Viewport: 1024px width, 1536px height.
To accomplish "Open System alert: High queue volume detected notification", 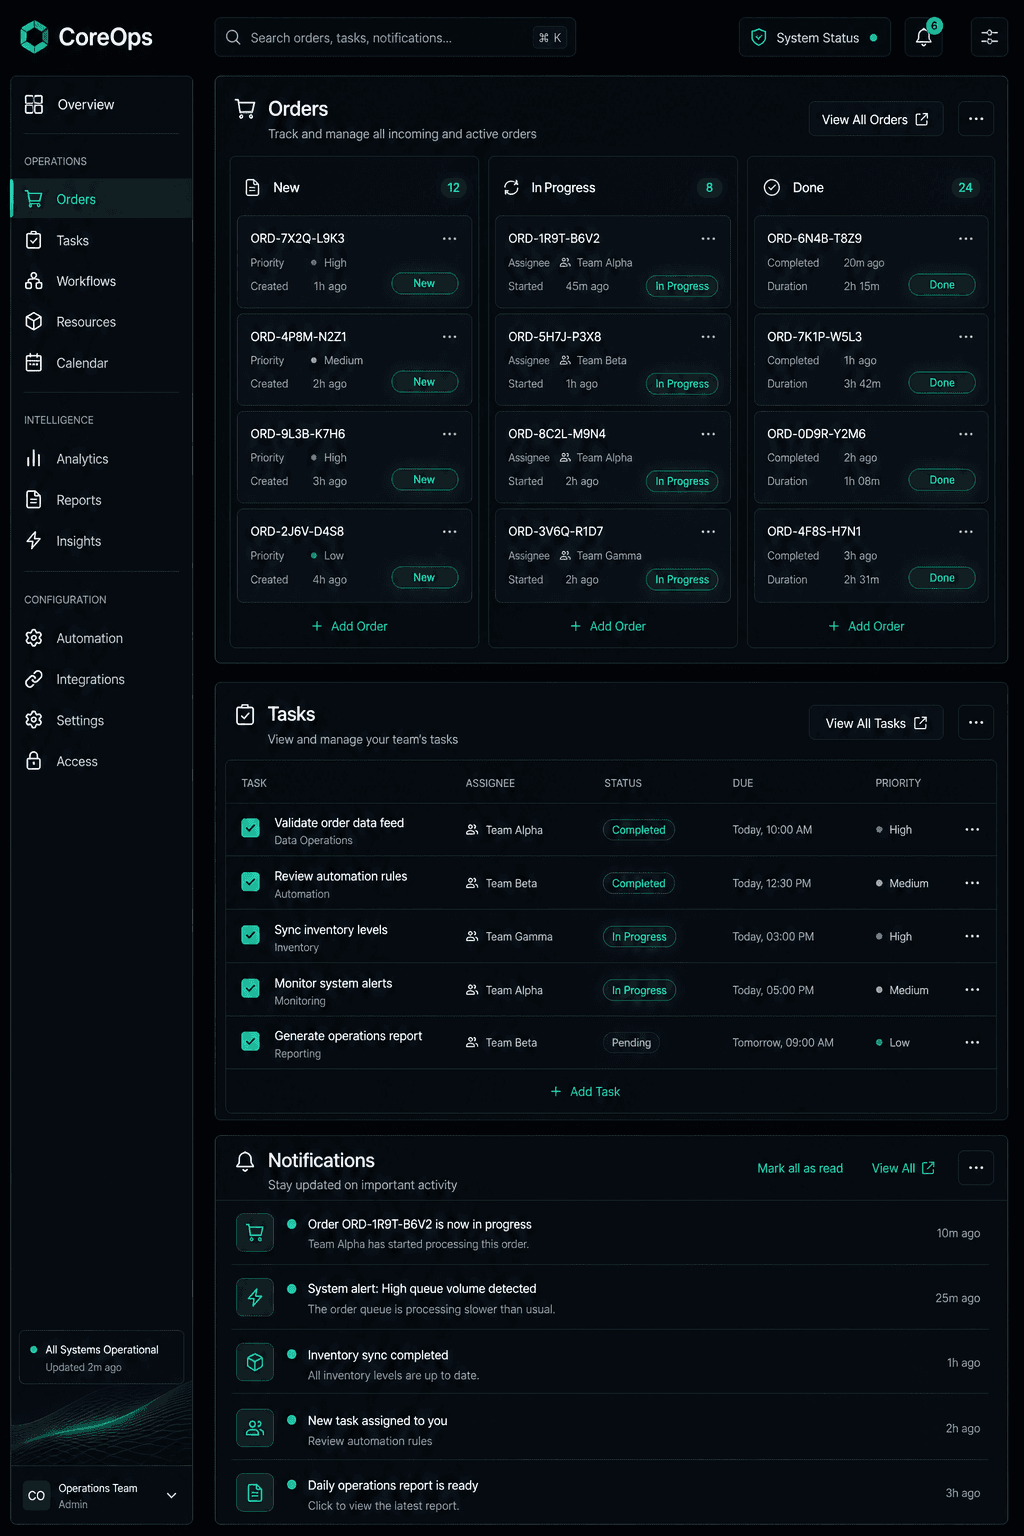I will point(610,1297).
